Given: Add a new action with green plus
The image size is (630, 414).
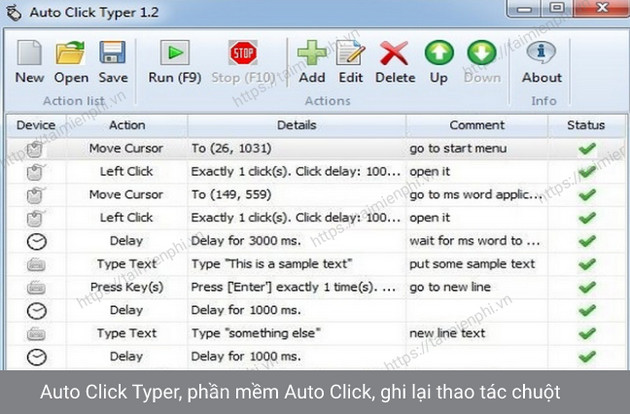Looking at the screenshot, I should [x=312, y=62].
